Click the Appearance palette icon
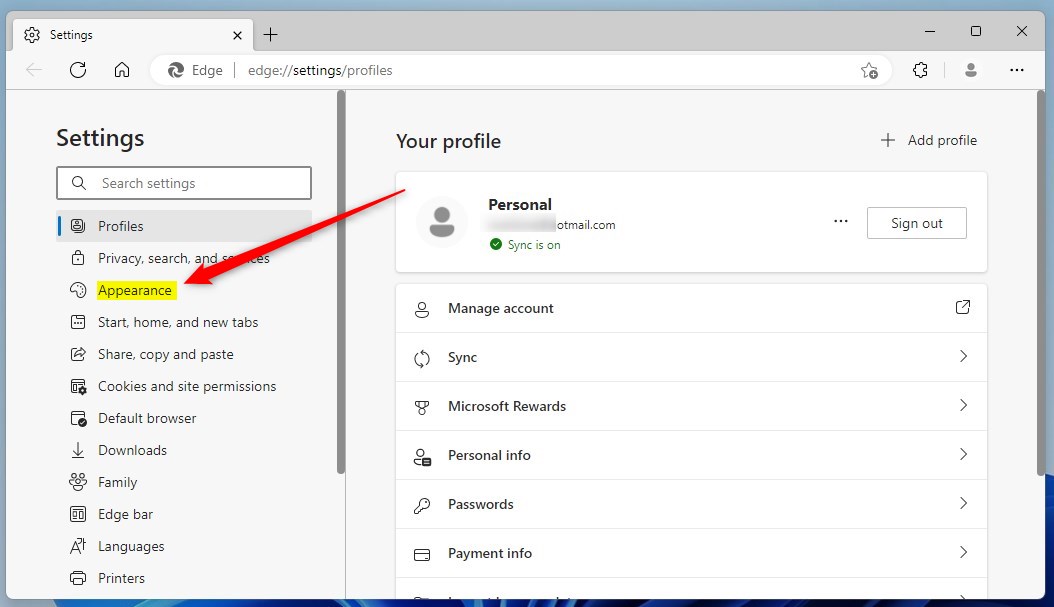Screen dimensions: 1054x607 (x=78, y=290)
